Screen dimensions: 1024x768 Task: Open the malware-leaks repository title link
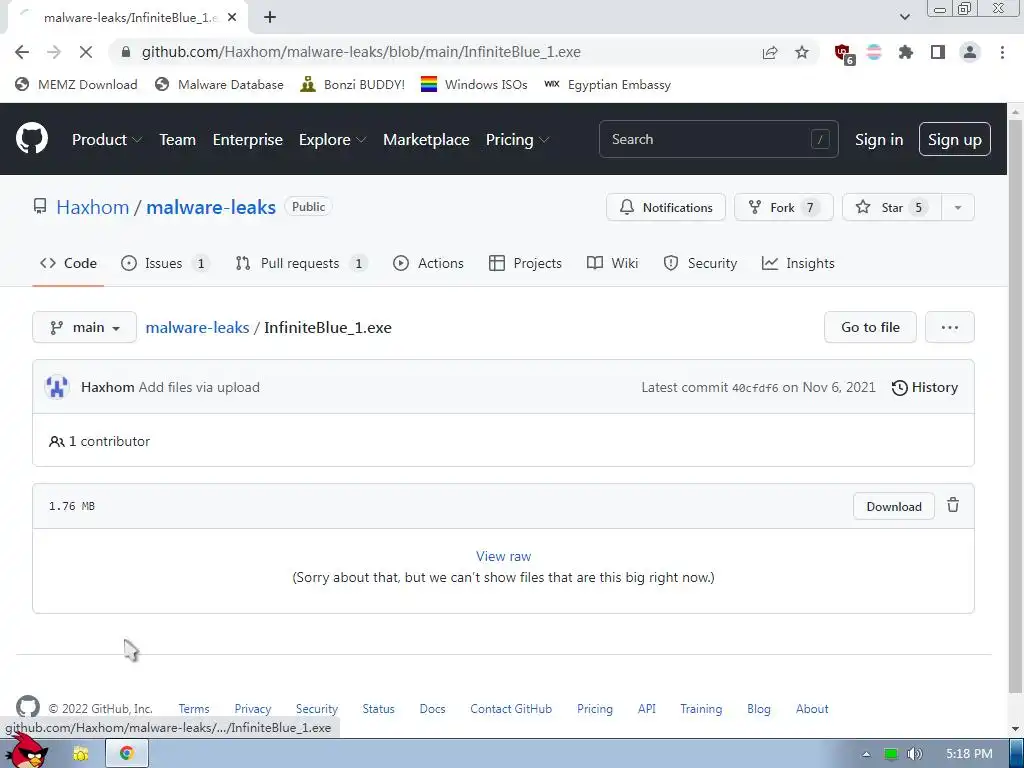pos(211,207)
